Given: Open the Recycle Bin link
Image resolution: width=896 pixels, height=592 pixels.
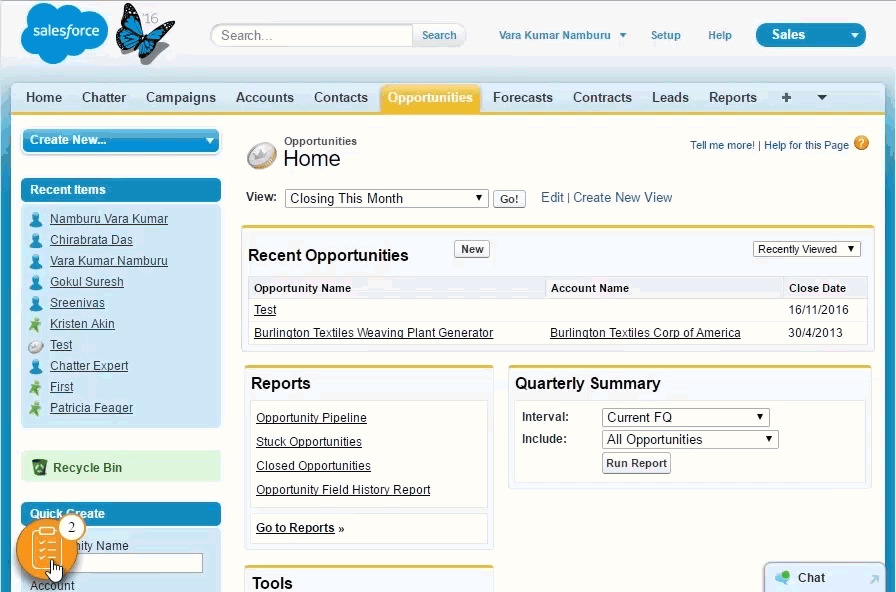Looking at the screenshot, I should pyautogui.click(x=87, y=468).
